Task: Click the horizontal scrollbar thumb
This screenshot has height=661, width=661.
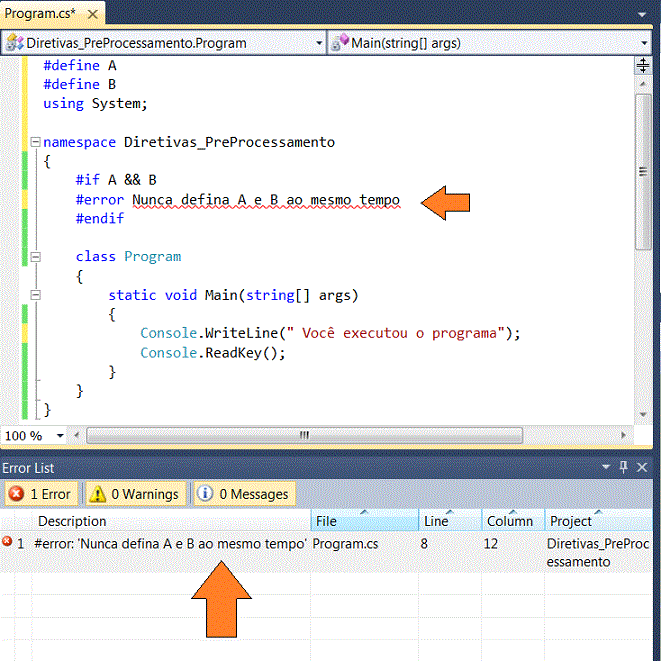Action: pyautogui.click(x=304, y=435)
